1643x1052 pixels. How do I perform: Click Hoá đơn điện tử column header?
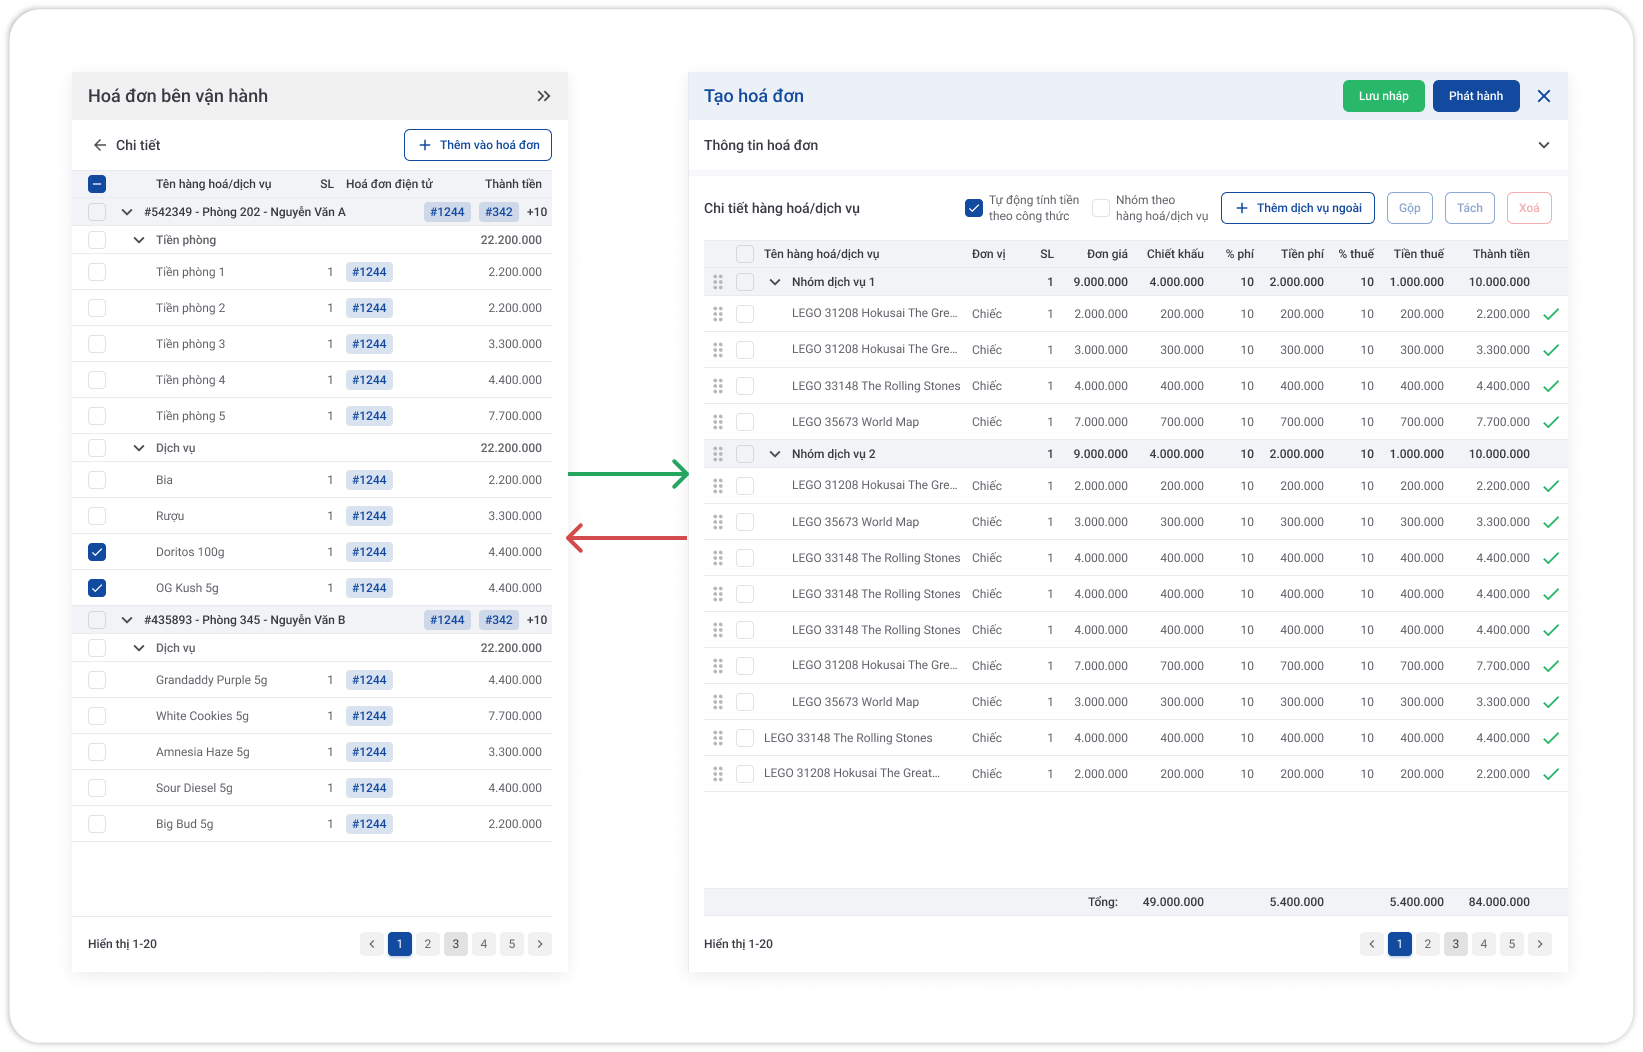389,184
